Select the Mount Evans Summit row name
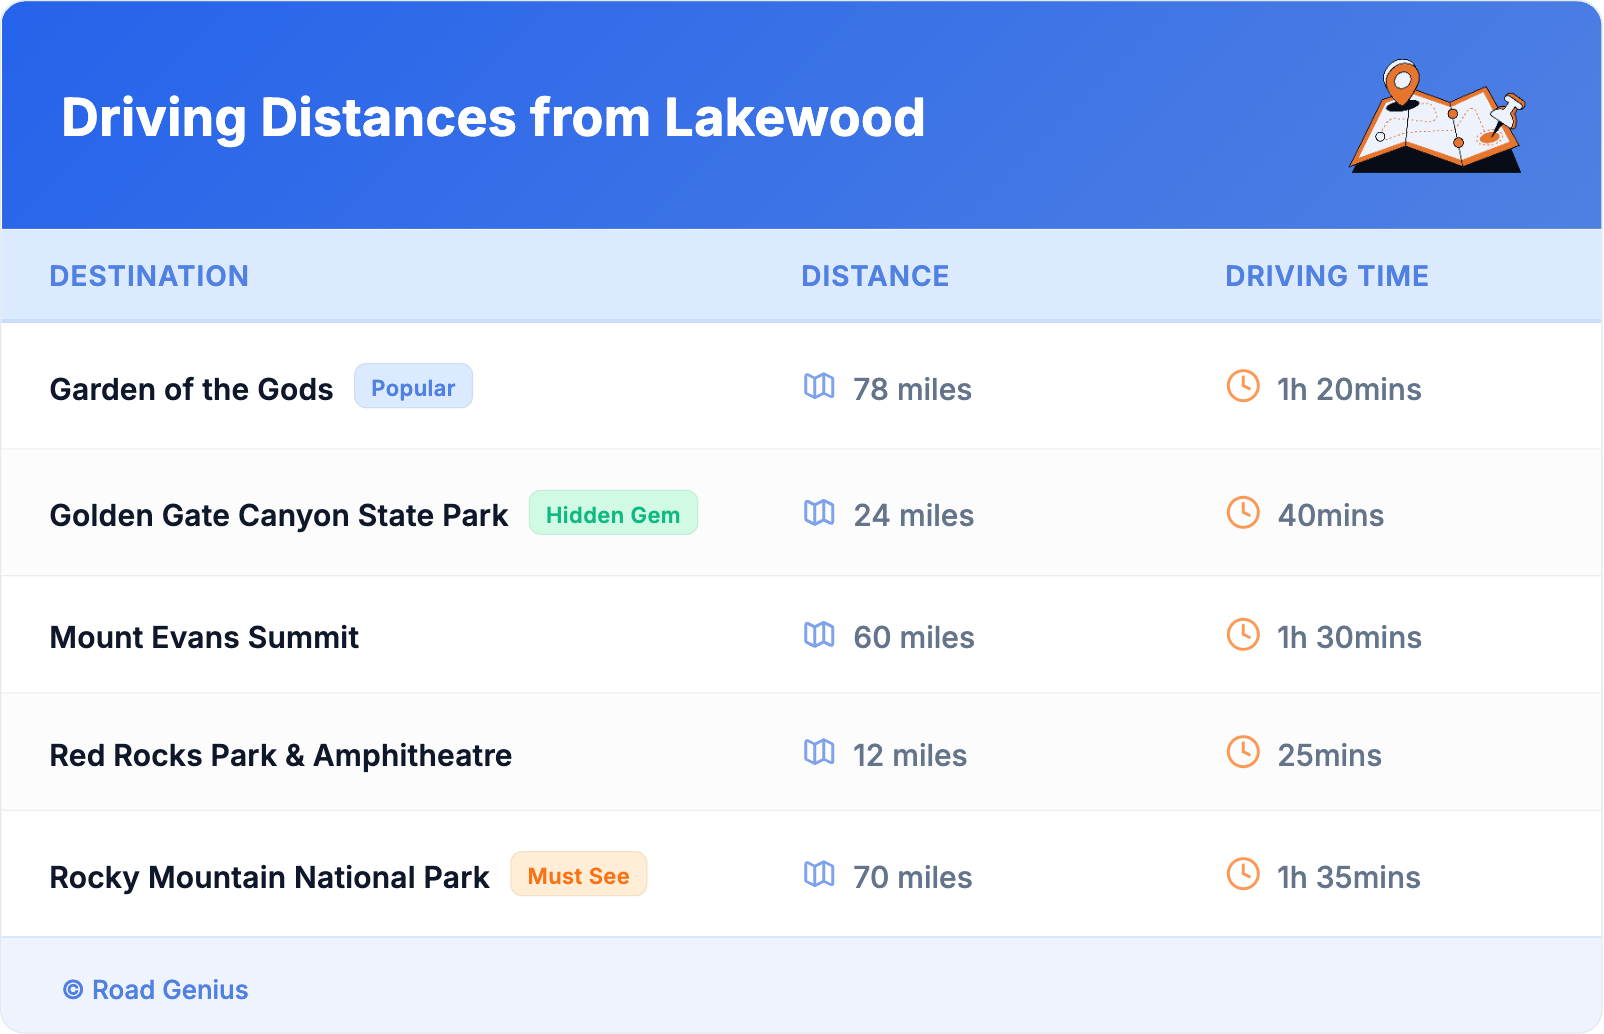The image size is (1604, 1034). 204,637
